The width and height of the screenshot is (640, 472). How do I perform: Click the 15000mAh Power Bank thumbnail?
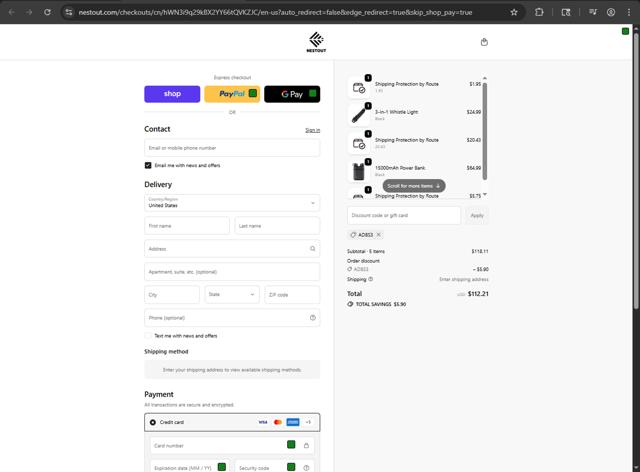pos(358,171)
